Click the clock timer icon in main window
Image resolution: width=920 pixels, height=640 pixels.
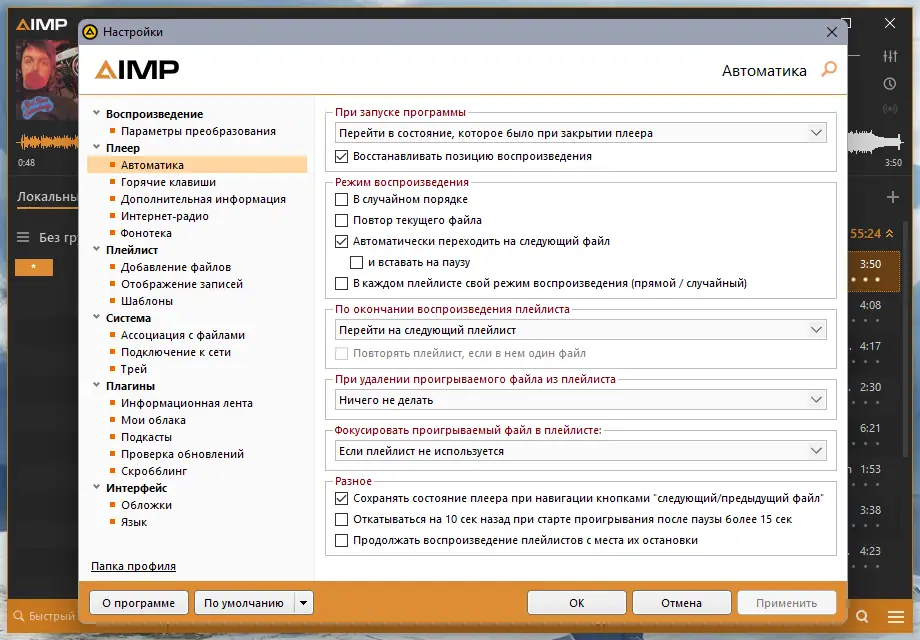pyautogui.click(x=890, y=83)
